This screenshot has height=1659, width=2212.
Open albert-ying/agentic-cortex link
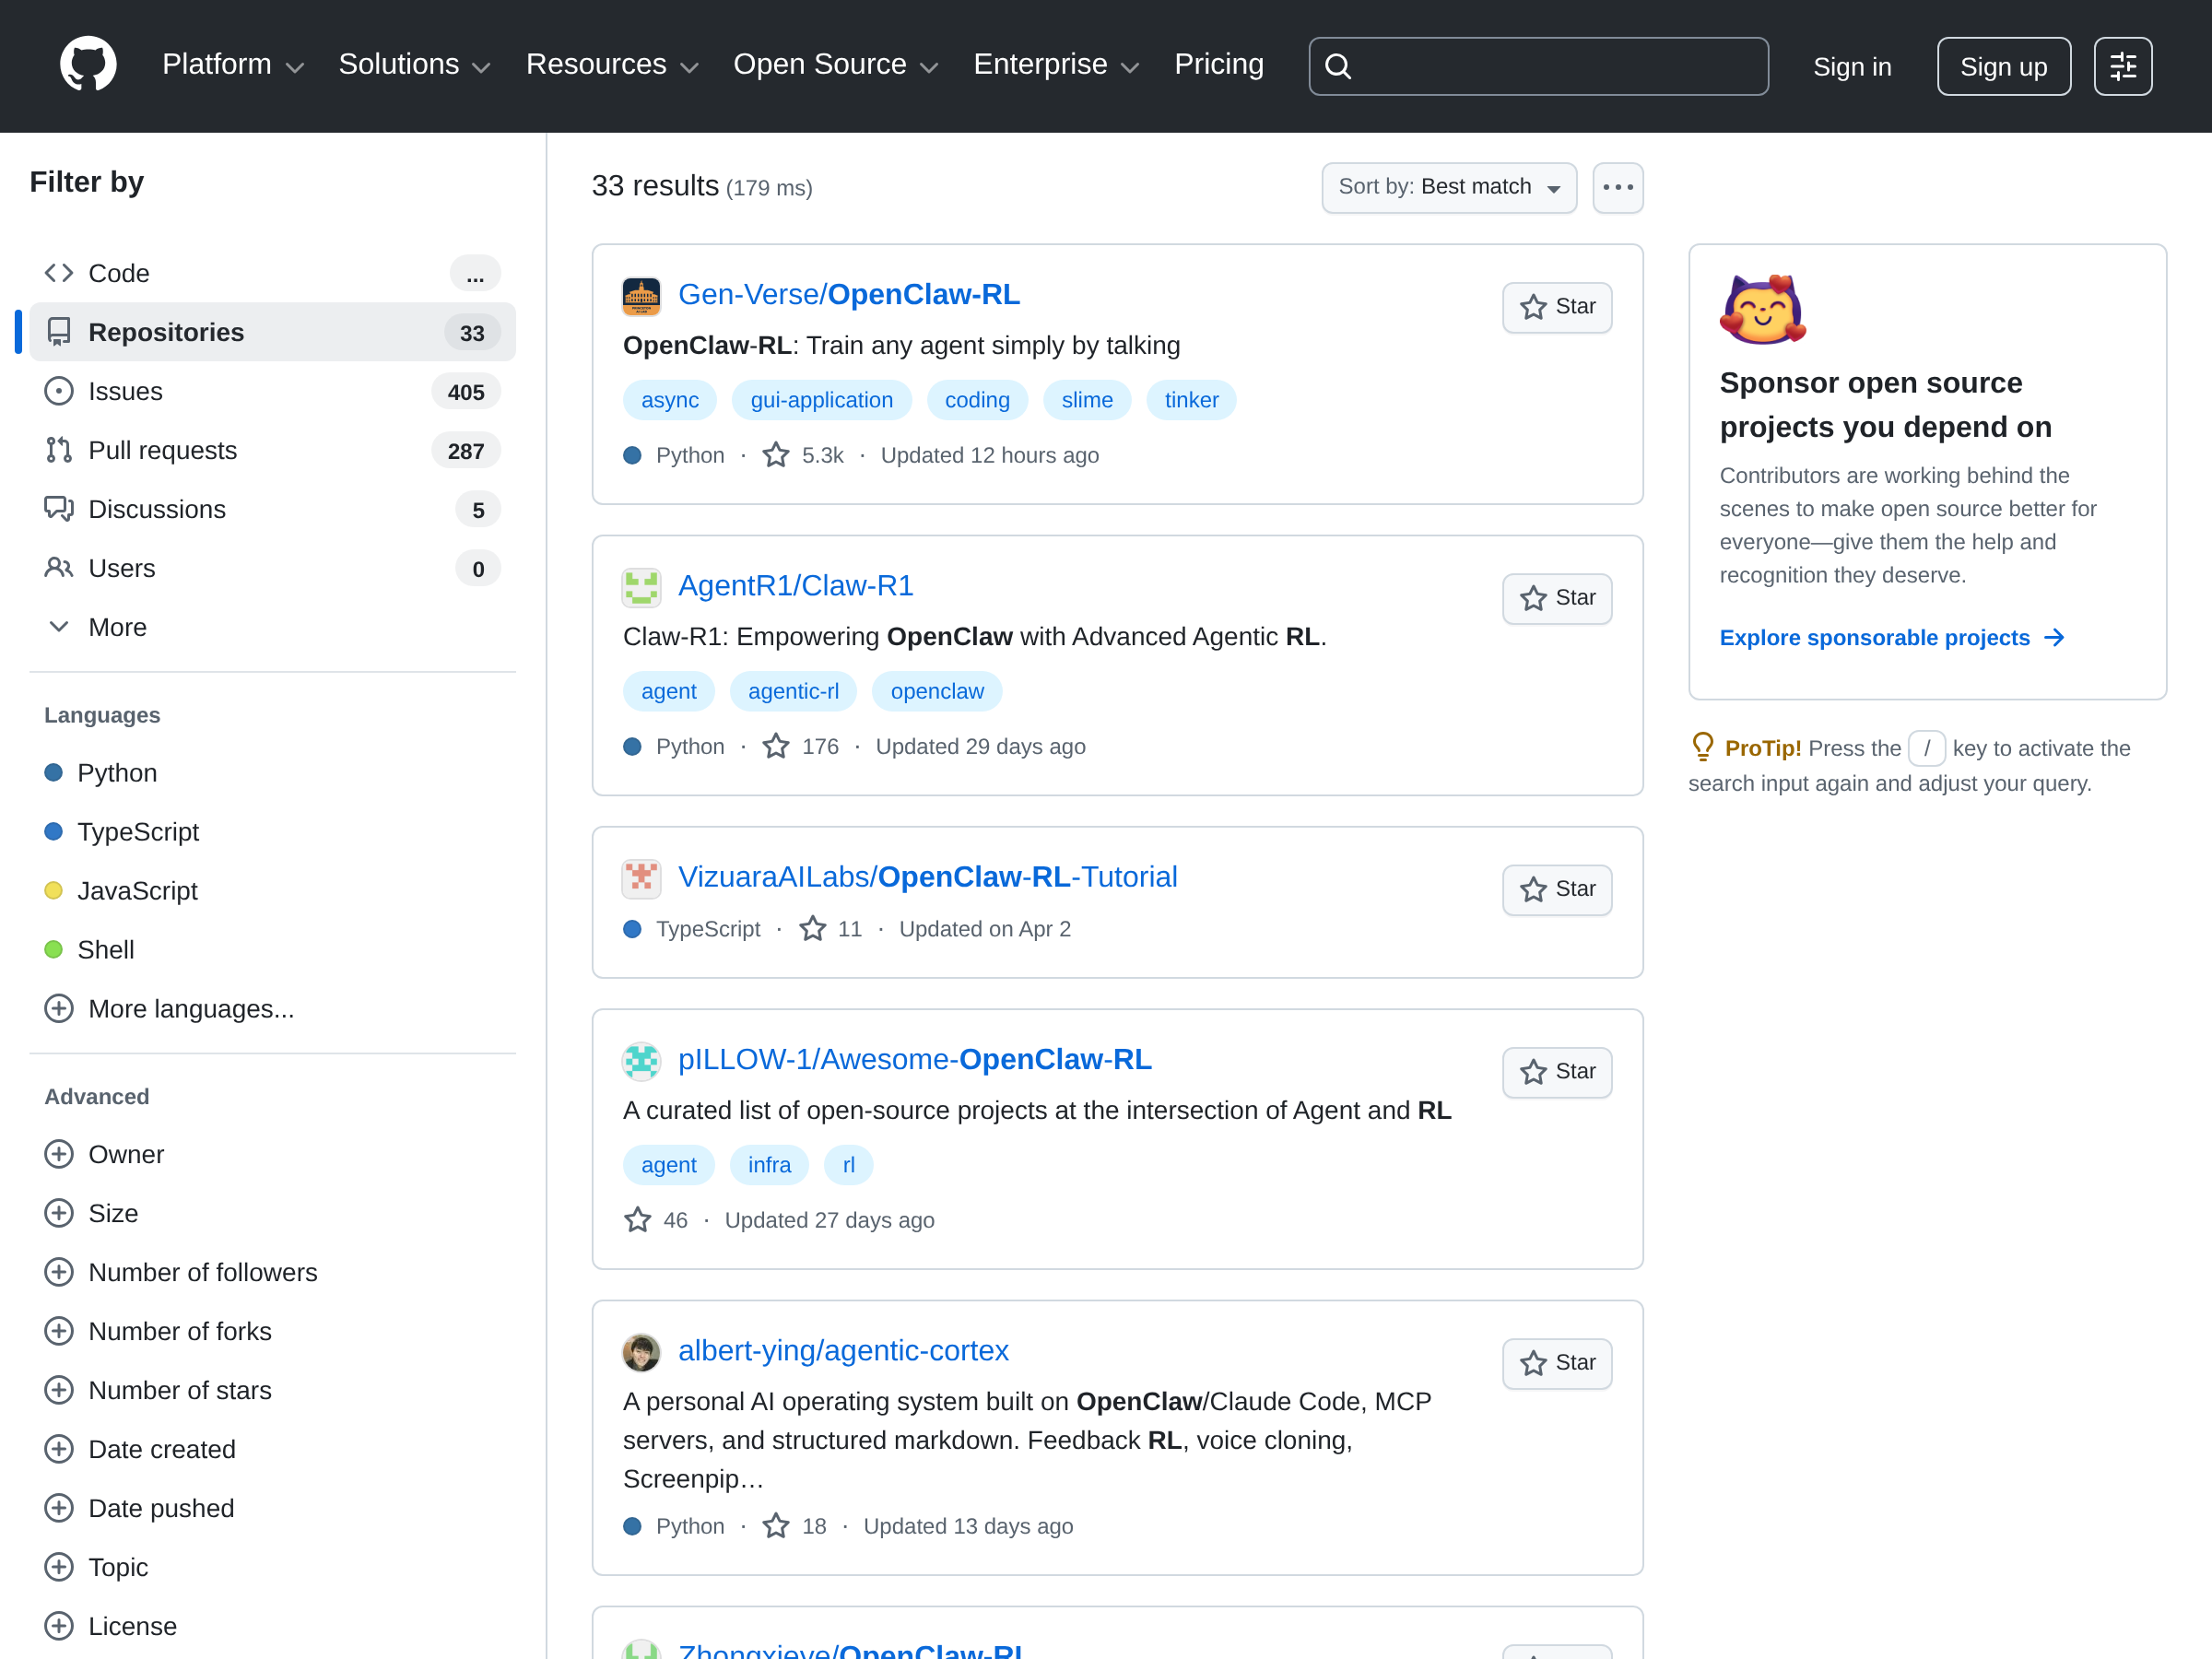(843, 1351)
